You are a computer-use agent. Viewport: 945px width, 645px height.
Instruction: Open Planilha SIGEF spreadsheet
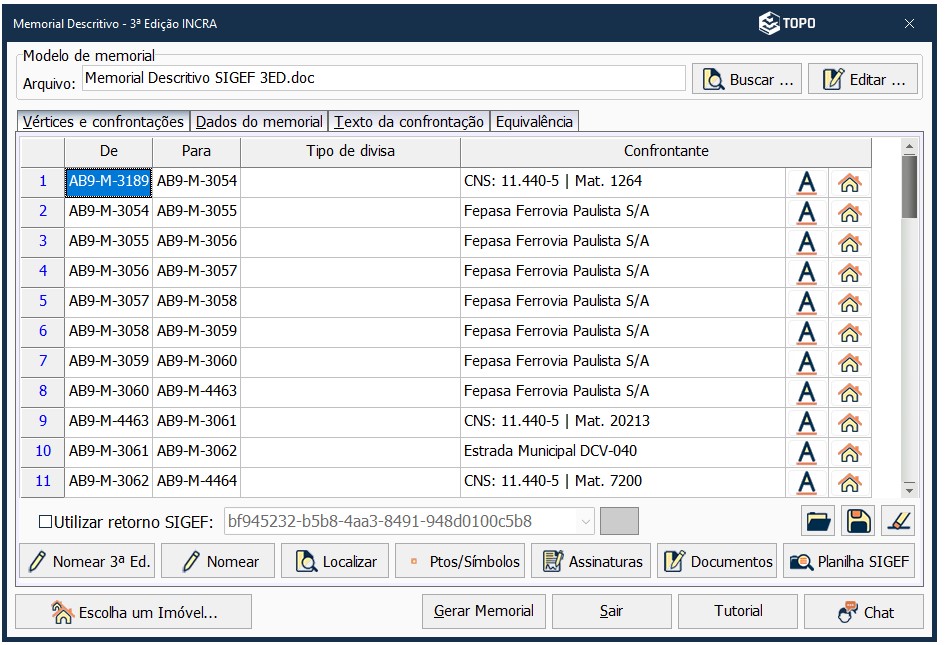click(849, 562)
